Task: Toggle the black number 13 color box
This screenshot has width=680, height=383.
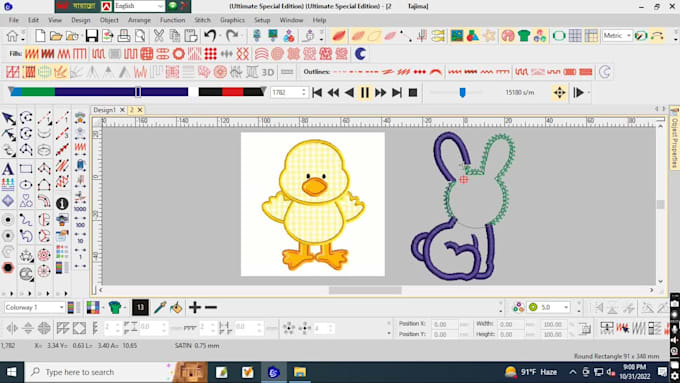Action: pyautogui.click(x=140, y=307)
